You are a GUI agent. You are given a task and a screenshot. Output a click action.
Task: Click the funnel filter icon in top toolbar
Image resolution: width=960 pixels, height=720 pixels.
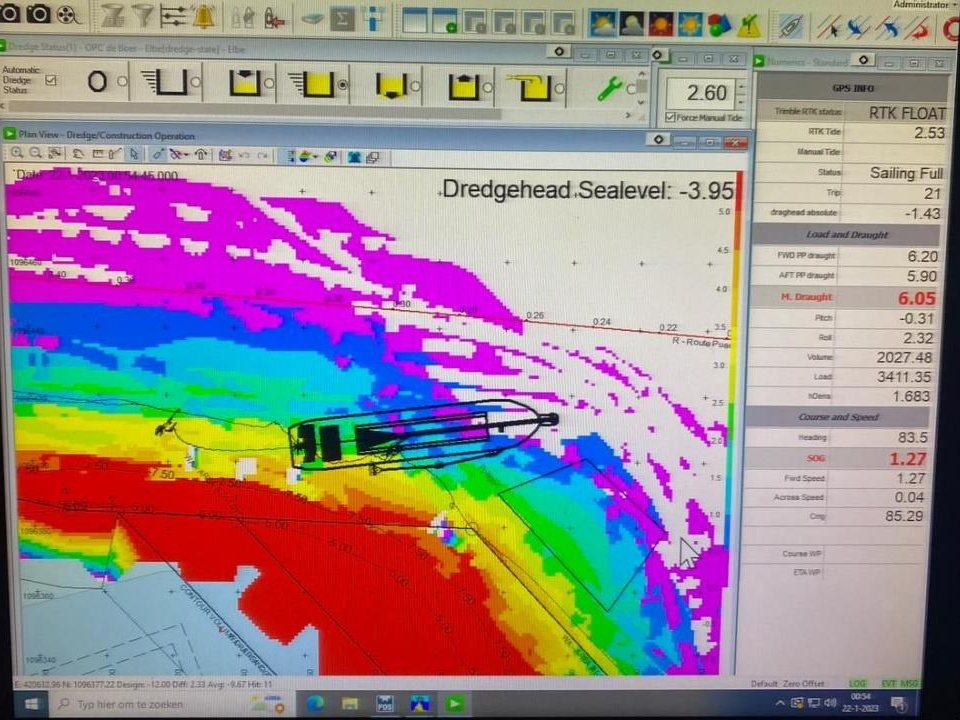pyautogui.click(x=143, y=15)
